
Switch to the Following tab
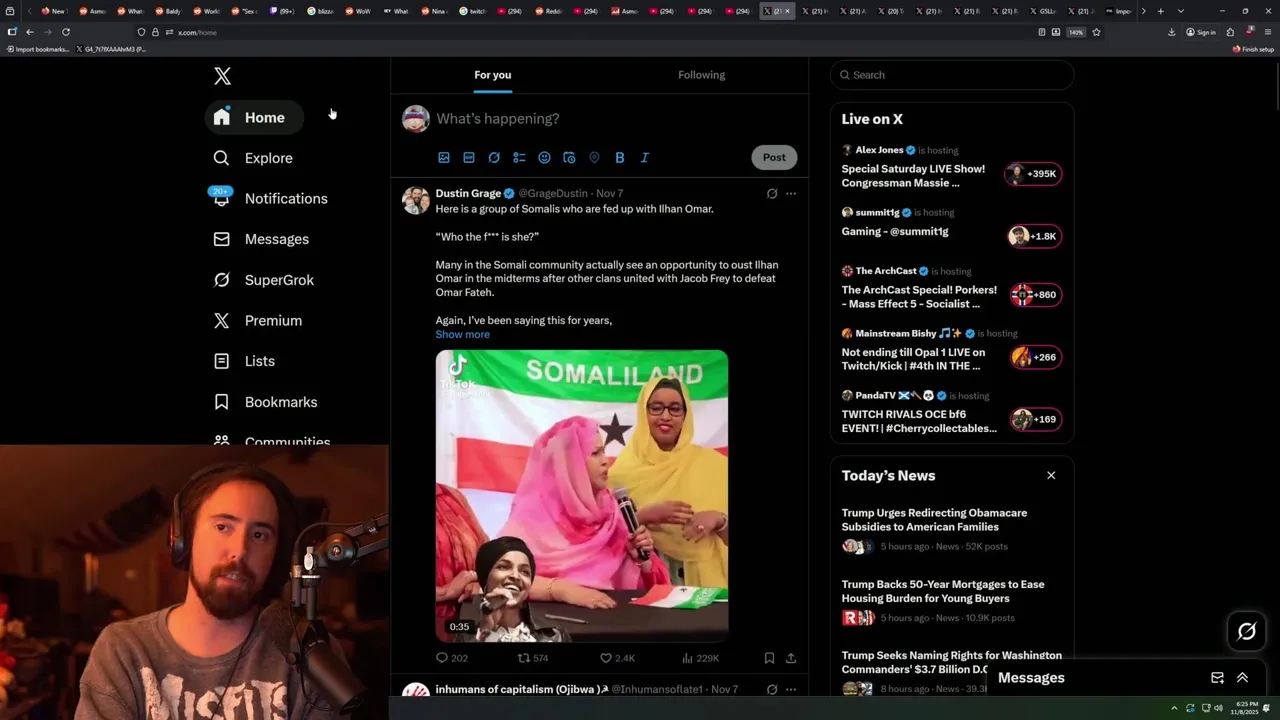tap(701, 75)
